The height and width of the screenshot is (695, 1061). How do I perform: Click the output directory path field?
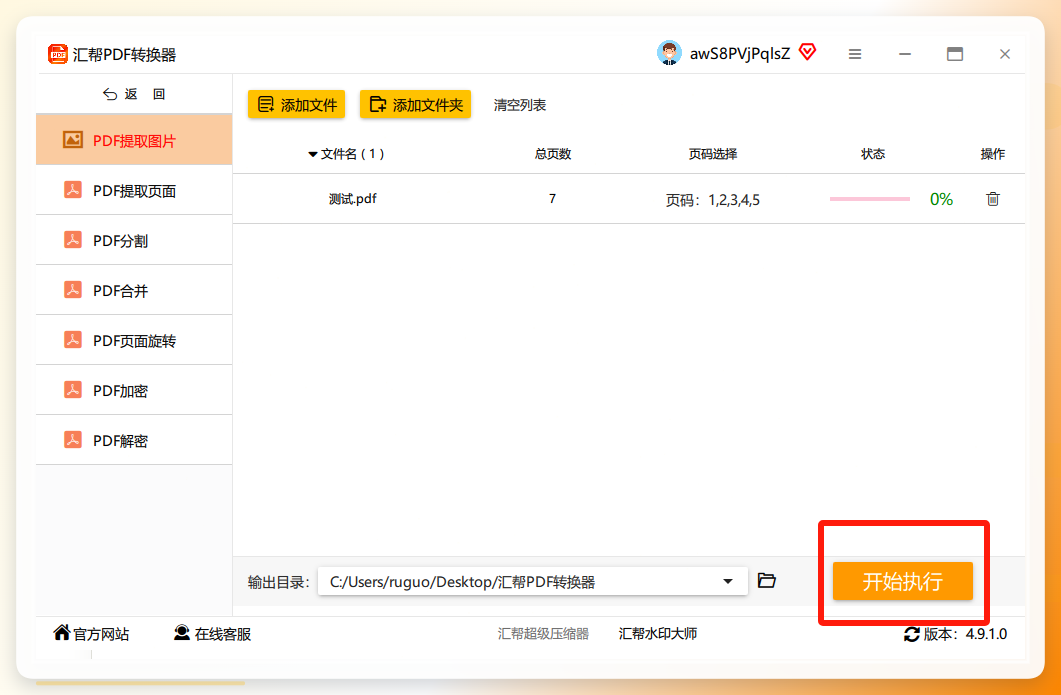coord(533,581)
